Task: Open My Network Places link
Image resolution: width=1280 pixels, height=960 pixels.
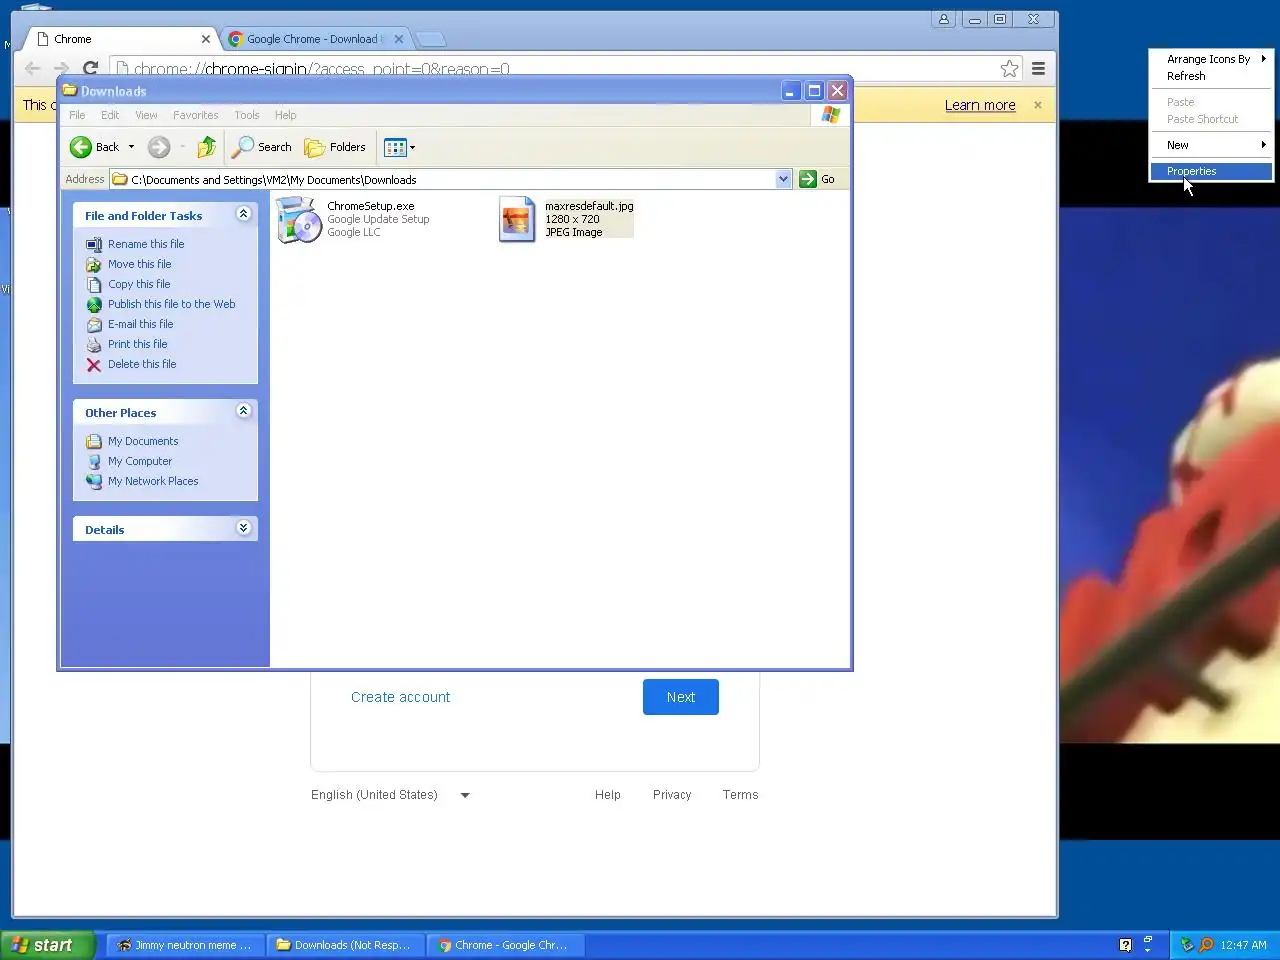Action: point(153,481)
